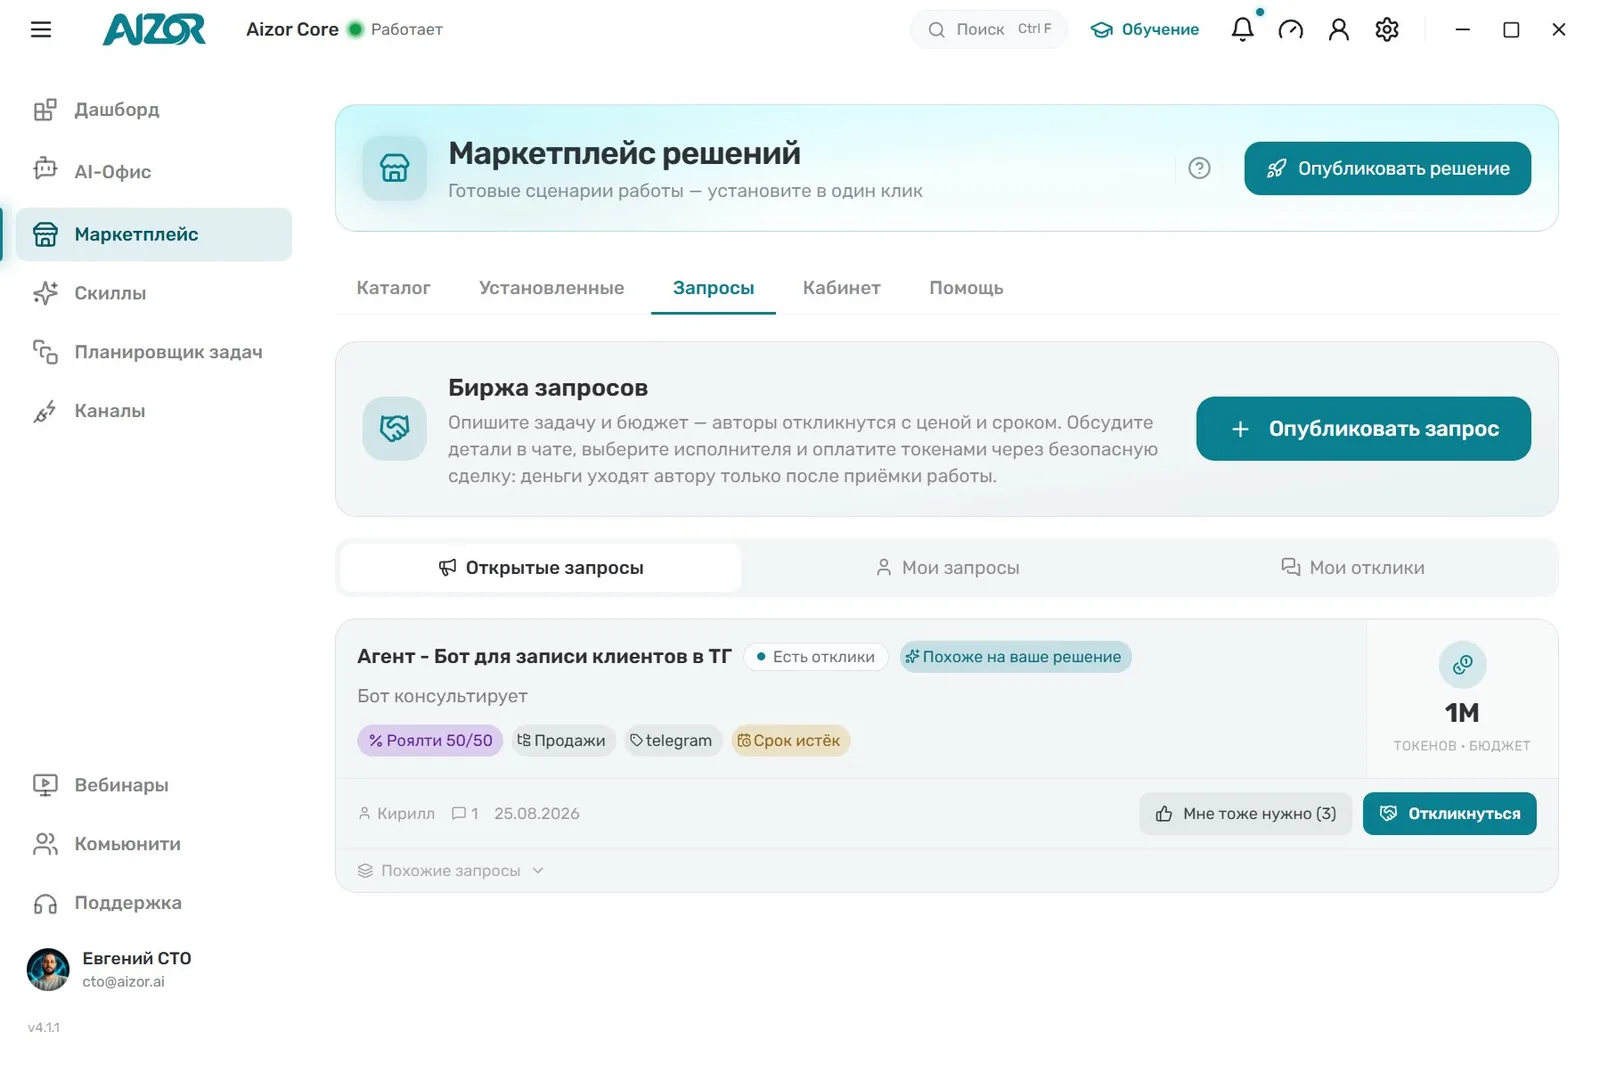Open Каналы section
The image size is (1600, 1065).
(154, 411)
